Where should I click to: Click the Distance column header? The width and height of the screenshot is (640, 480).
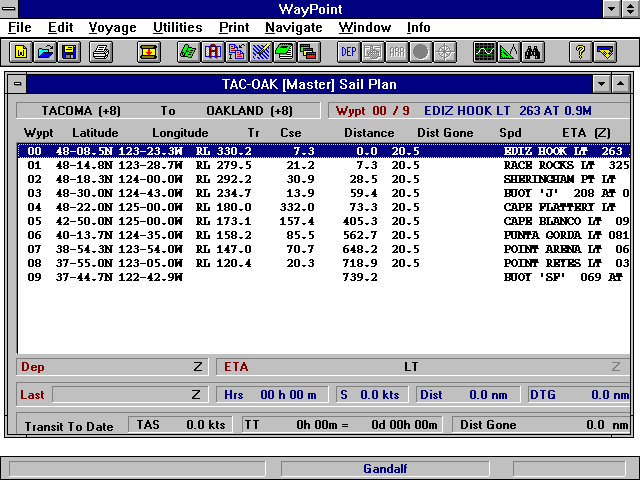click(x=369, y=133)
